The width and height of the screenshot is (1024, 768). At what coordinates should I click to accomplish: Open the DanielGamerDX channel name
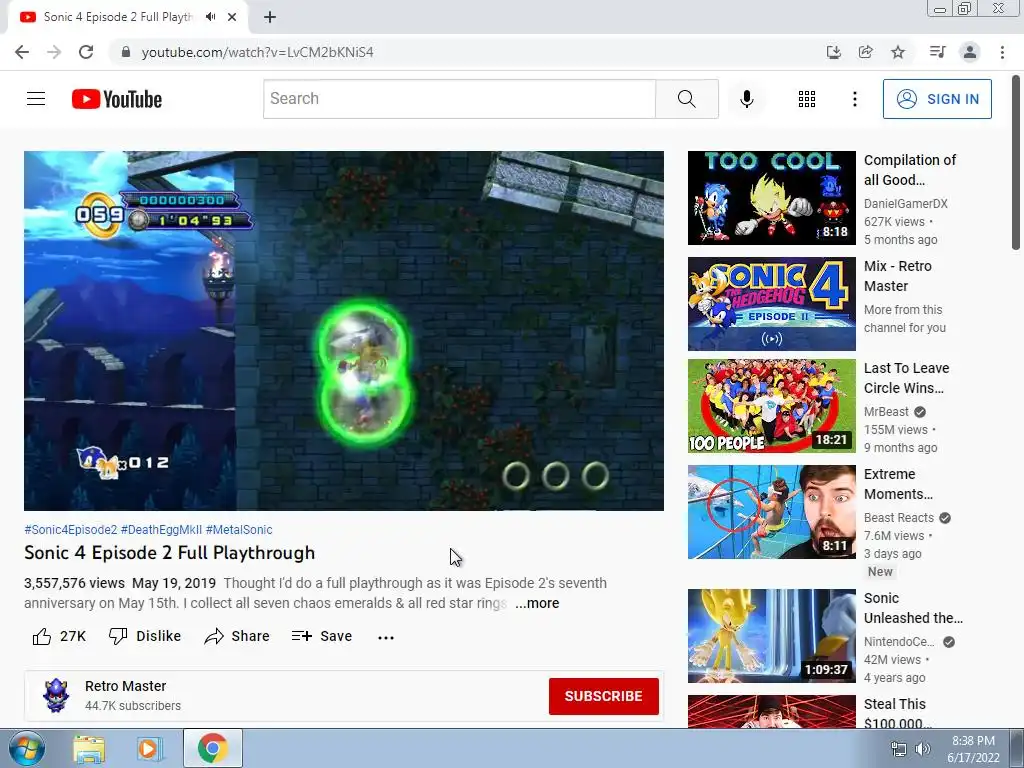pyautogui.click(x=905, y=204)
